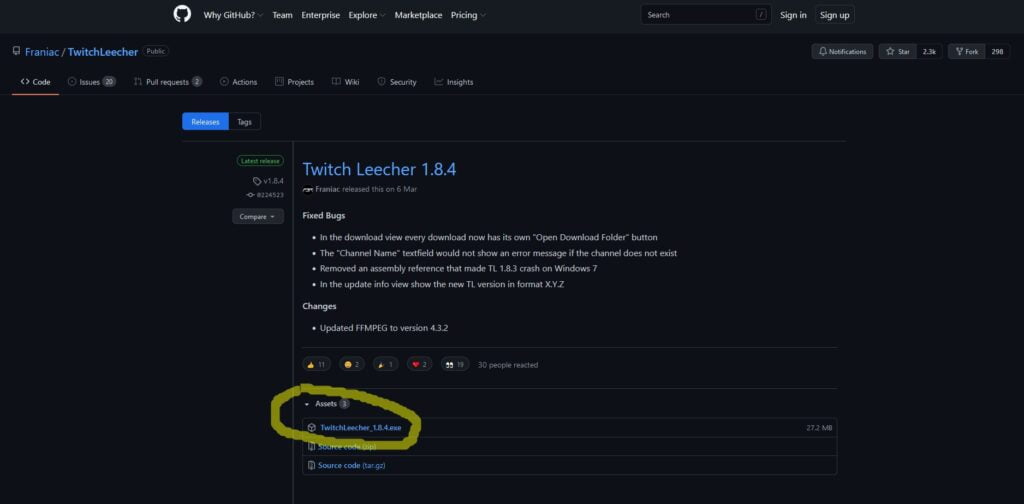The height and width of the screenshot is (504, 1024).
Task: Switch to the Security tab
Action: (397, 82)
